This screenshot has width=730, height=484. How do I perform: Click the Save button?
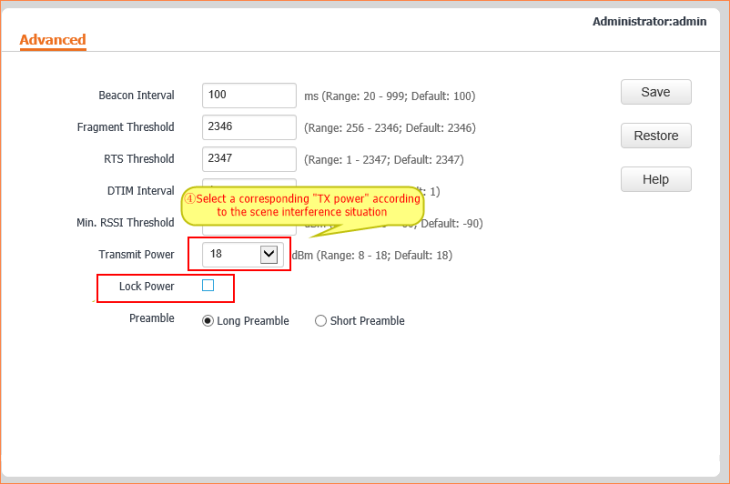point(655,92)
